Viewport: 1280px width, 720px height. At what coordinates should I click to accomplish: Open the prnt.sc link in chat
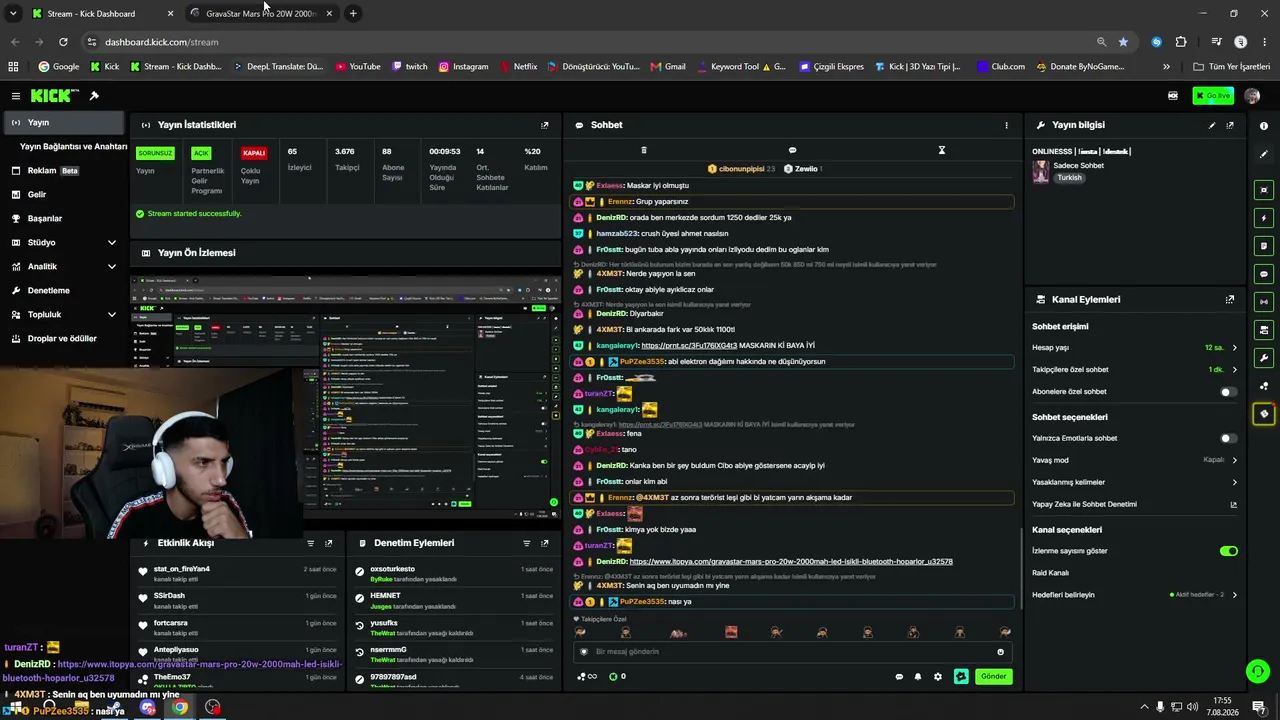(689, 346)
